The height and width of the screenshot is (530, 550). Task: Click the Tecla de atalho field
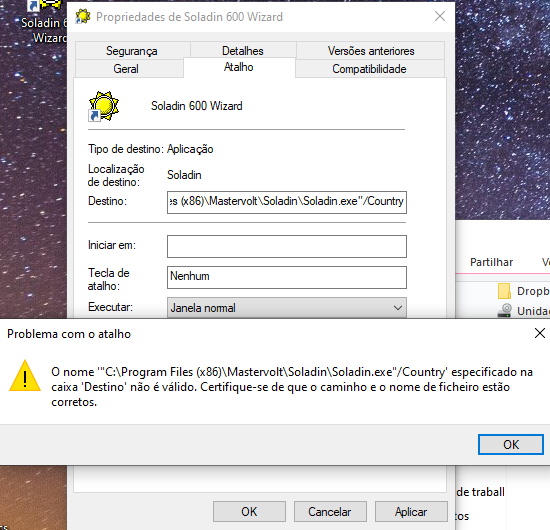(x=287, y=277)
